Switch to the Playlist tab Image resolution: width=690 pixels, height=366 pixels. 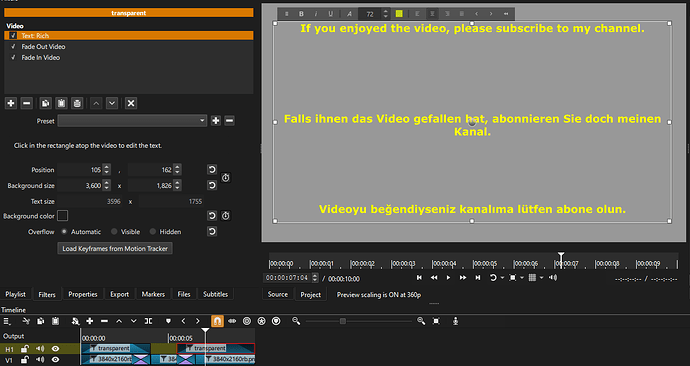point(15,294)
